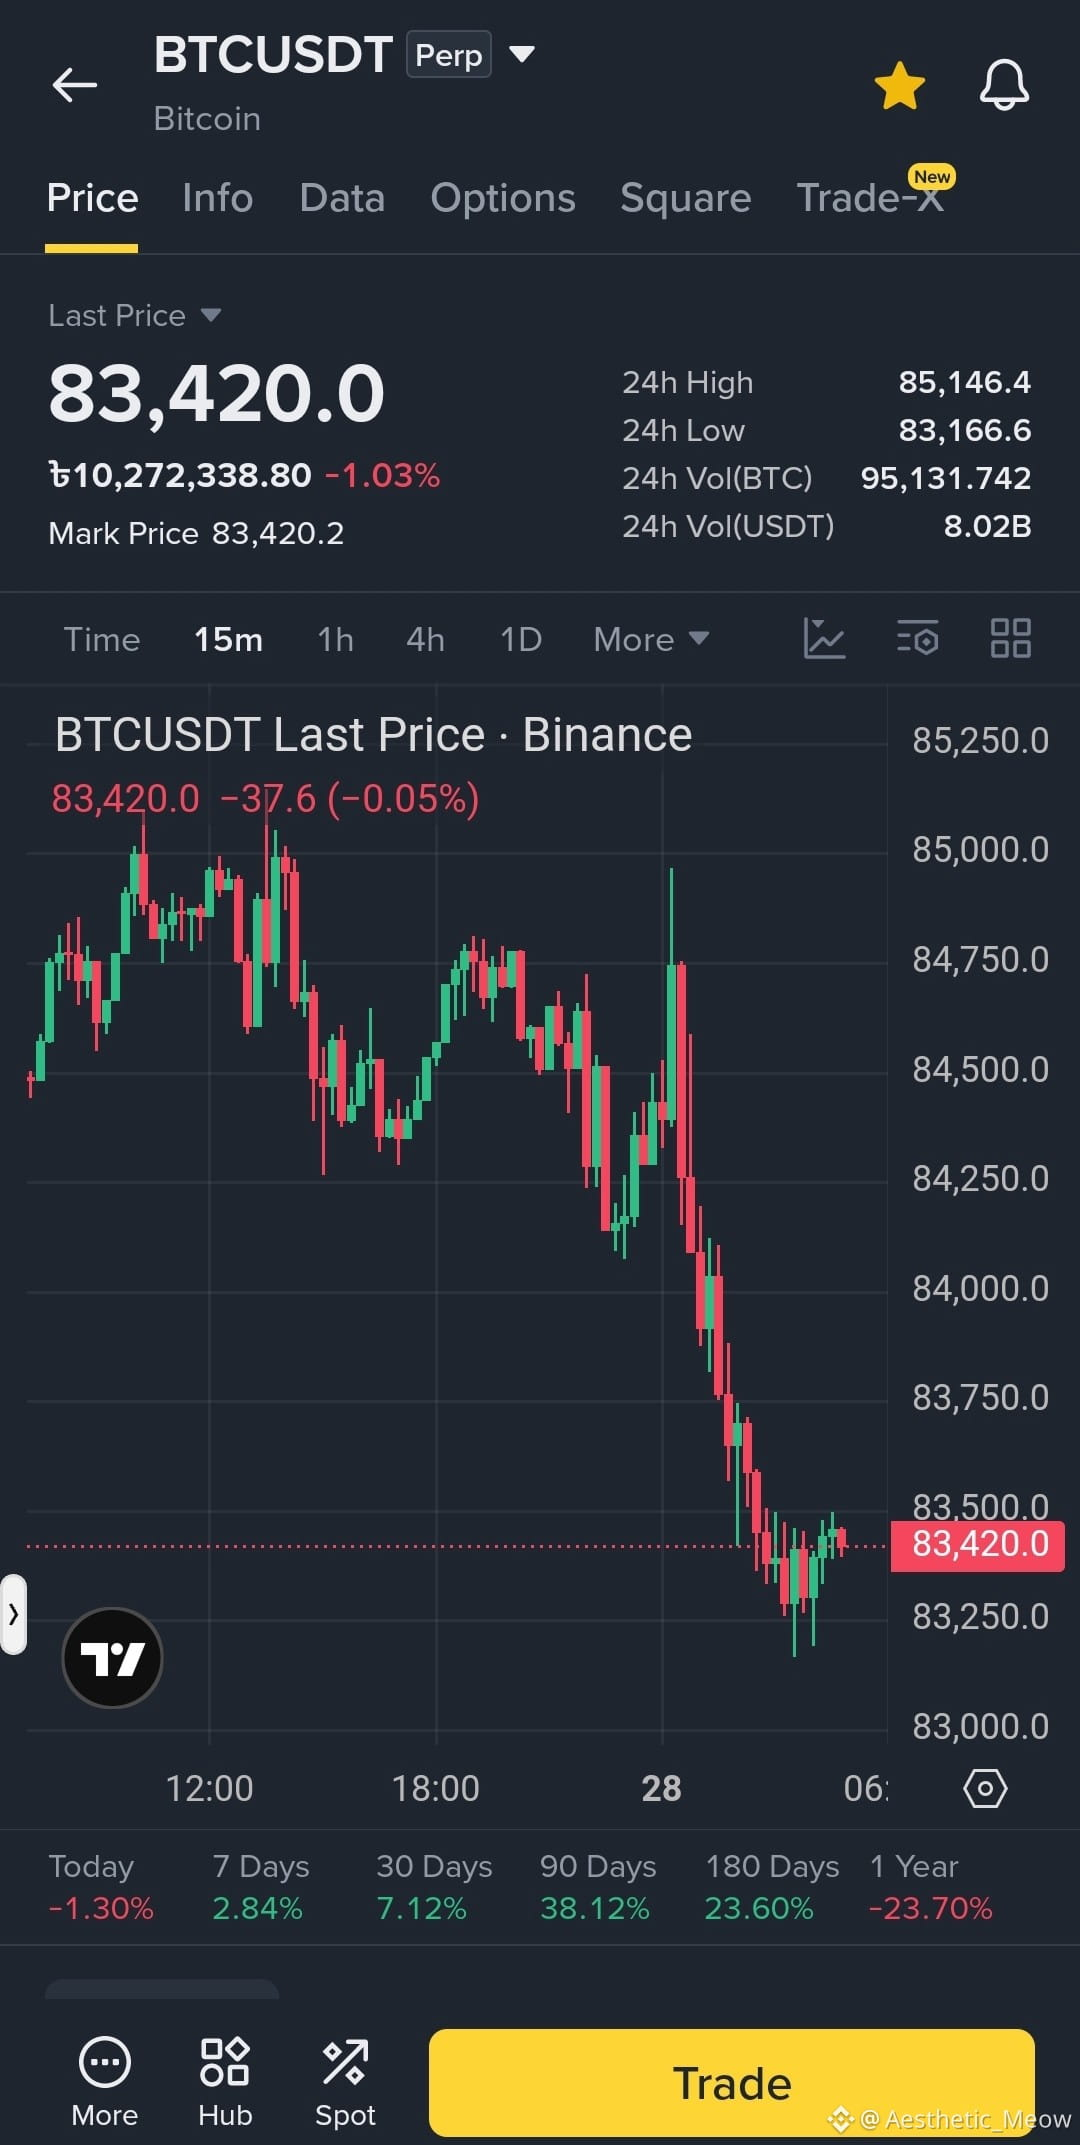Open the Options tab
Viewport: 1080px width, 2145px height.
[503, 198]
